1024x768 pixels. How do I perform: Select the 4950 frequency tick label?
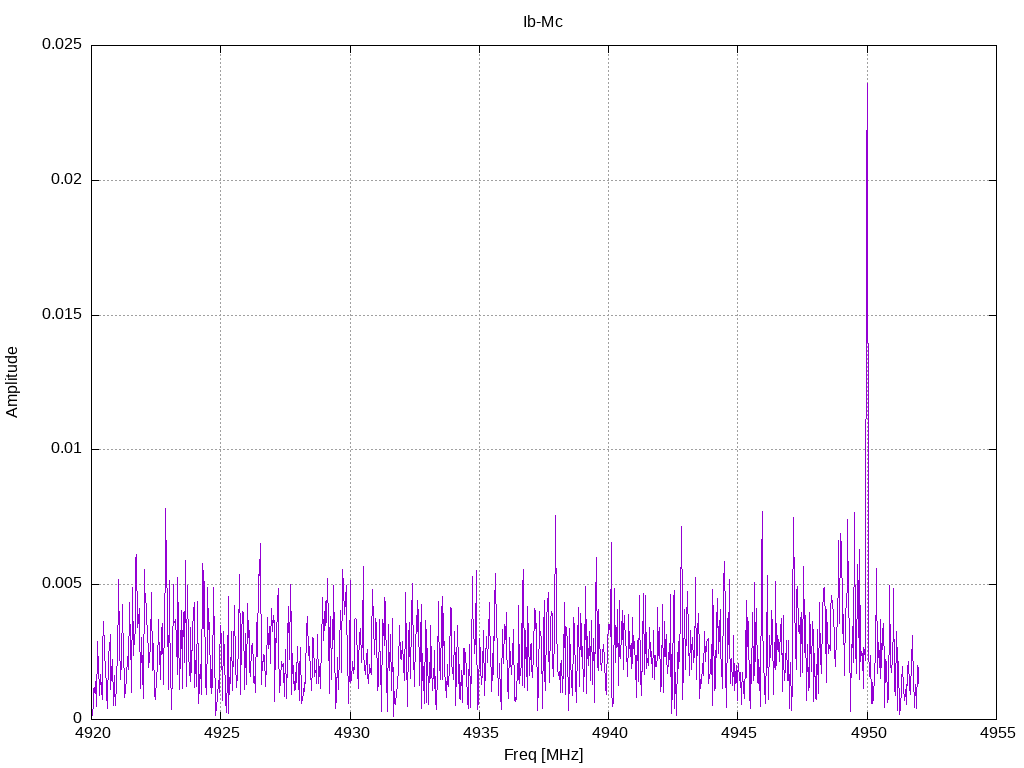(x=867, y=733)
